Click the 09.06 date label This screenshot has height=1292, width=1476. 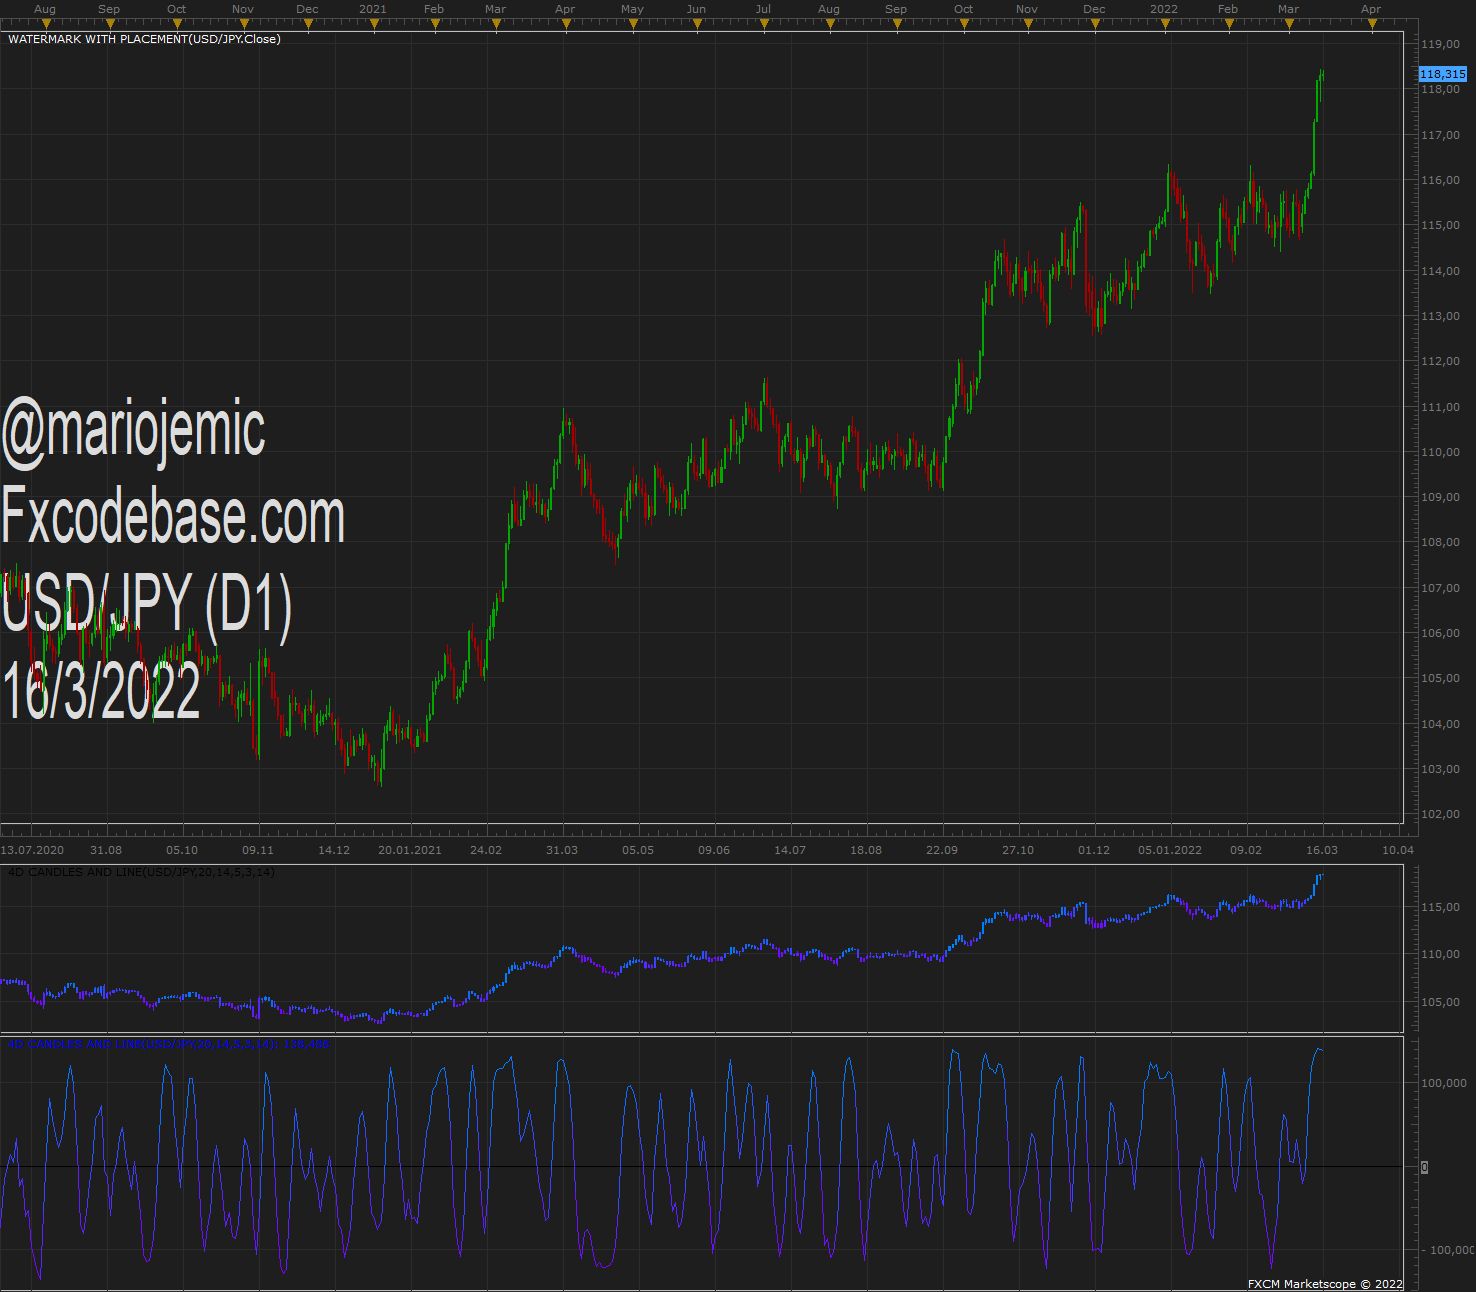pos(714,850)
